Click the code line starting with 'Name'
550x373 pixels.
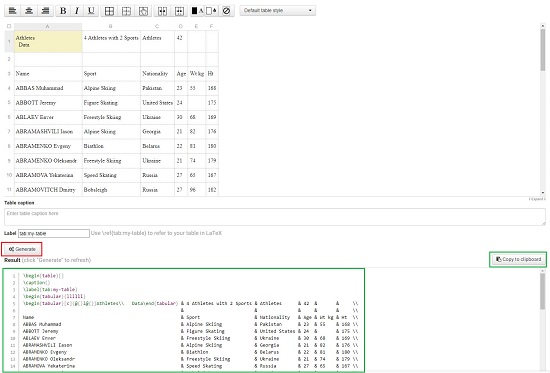point(190,318)
